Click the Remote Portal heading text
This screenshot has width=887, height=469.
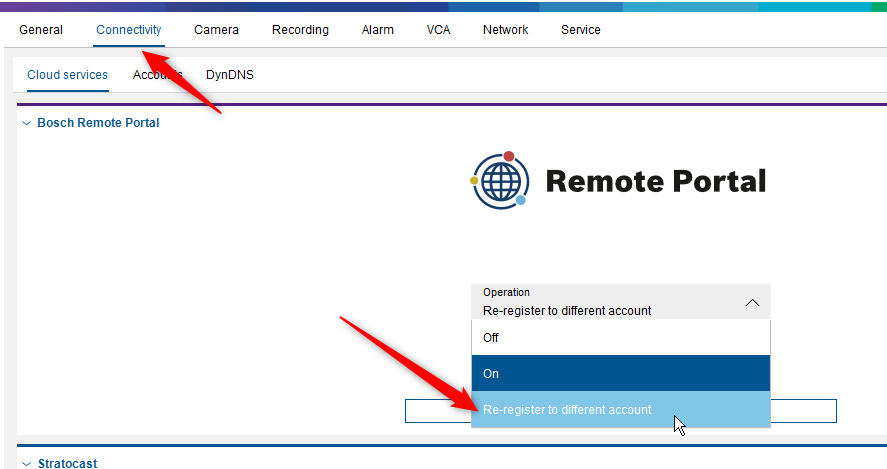[x=656, y=182]
